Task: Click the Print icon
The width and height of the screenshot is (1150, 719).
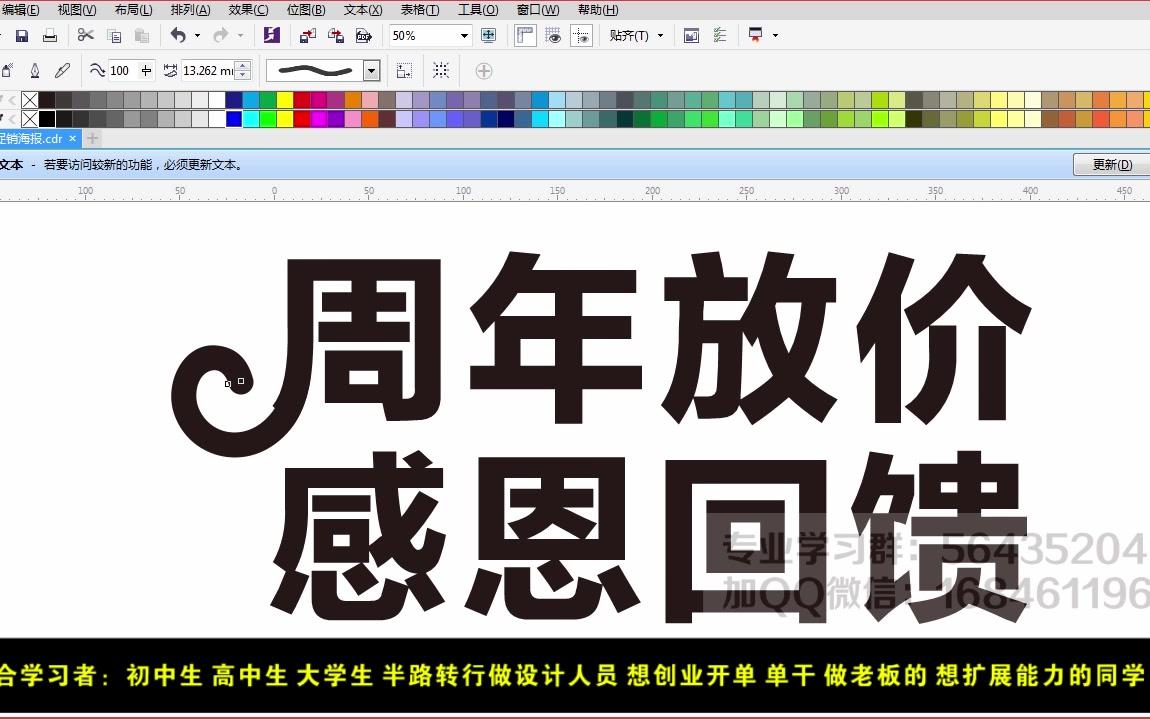Action: point(48,35)
